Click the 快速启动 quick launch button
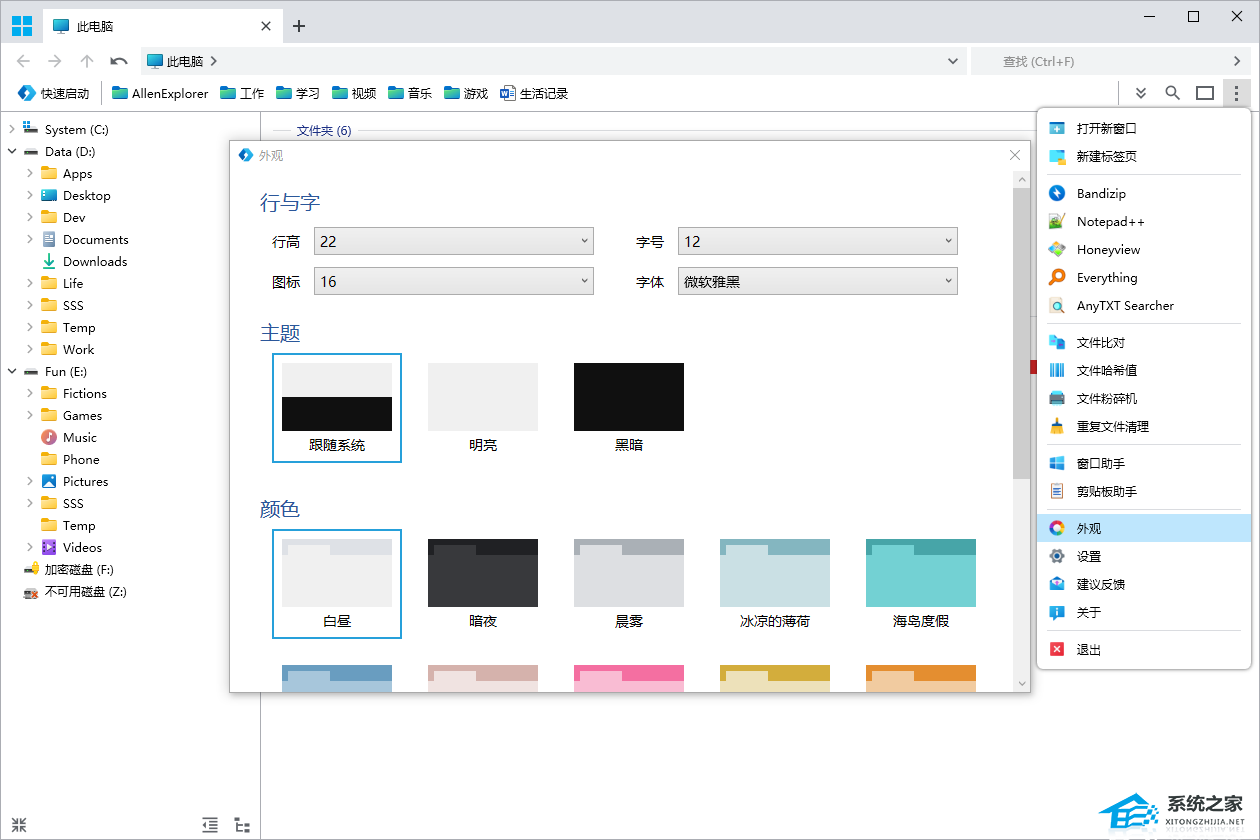This screenshot has width=1260, height=840. coord(54,93)
